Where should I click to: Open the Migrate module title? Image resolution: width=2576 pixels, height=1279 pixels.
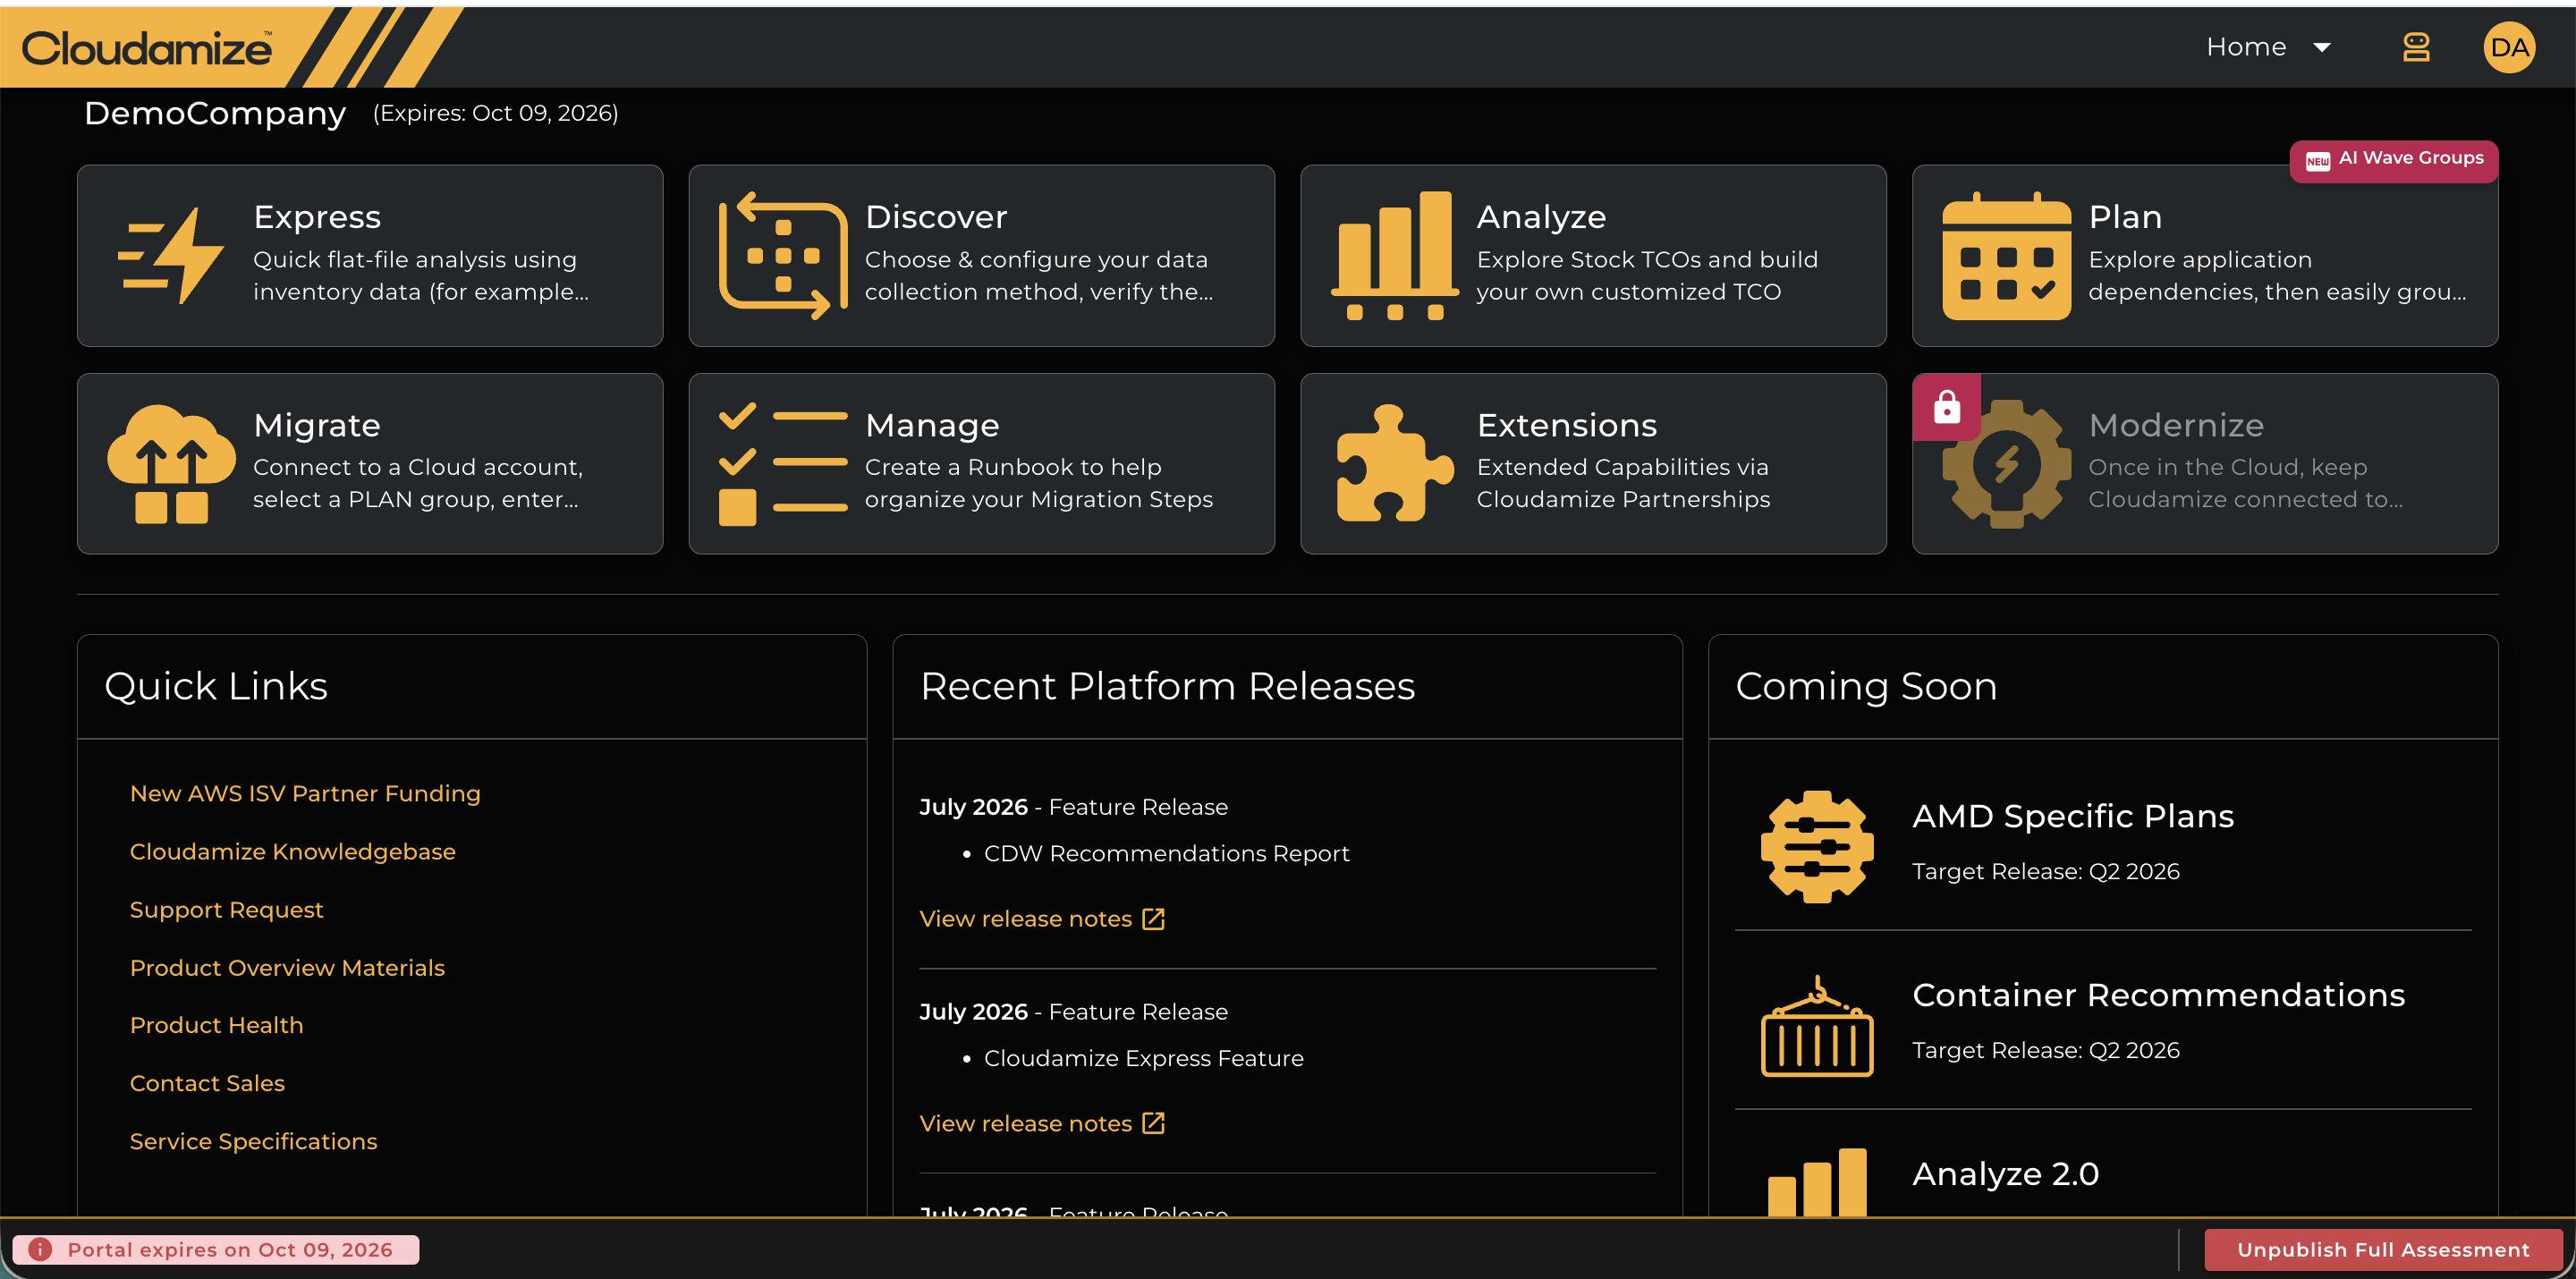click(317, 425)
